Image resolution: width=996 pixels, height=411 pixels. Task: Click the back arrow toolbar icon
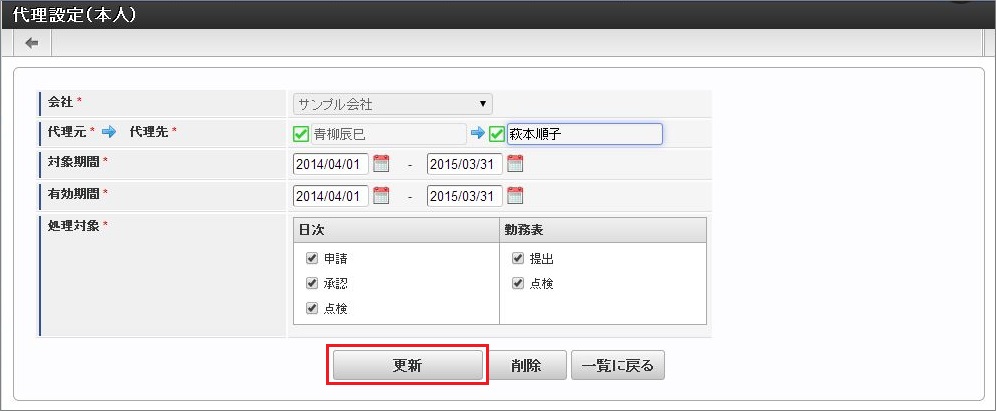click(31, 43)
